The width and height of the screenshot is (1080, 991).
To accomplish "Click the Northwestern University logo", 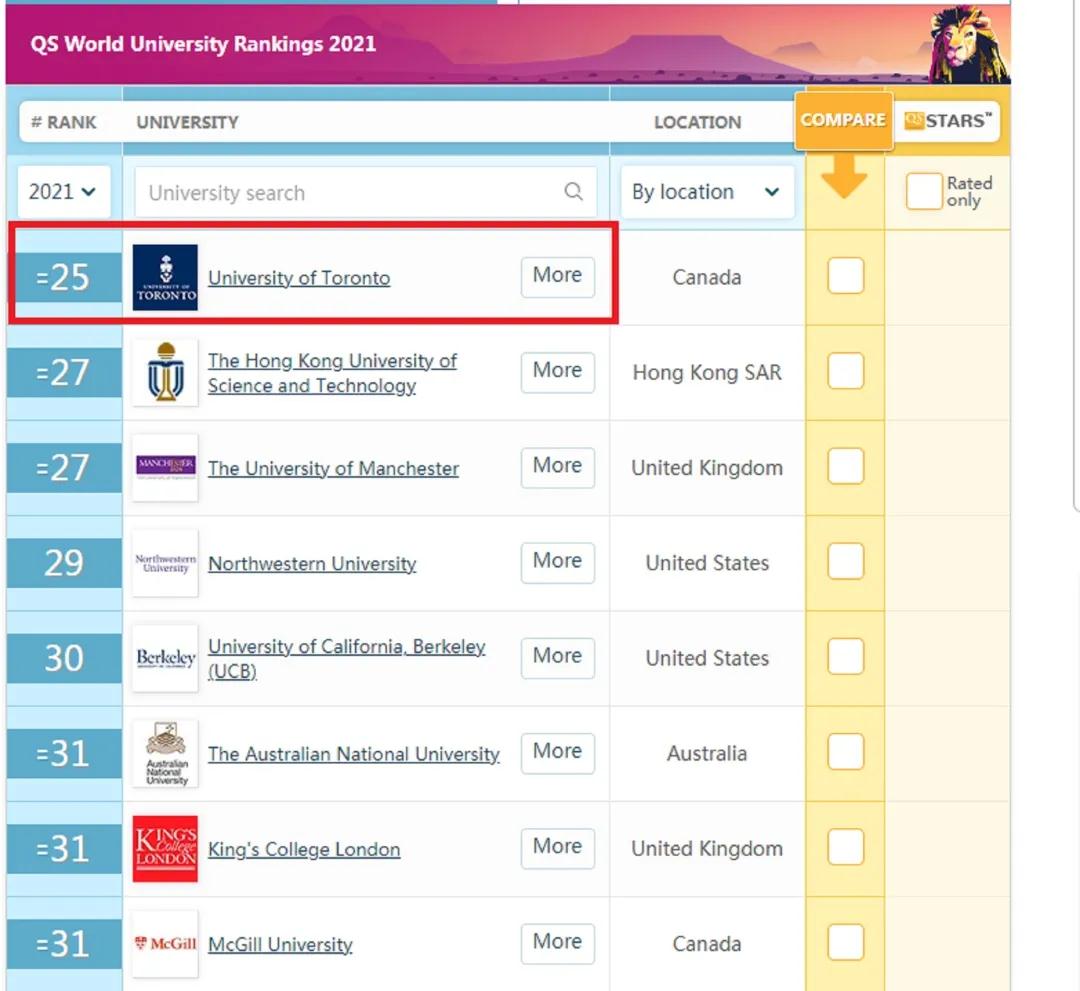I will [165, 563].
